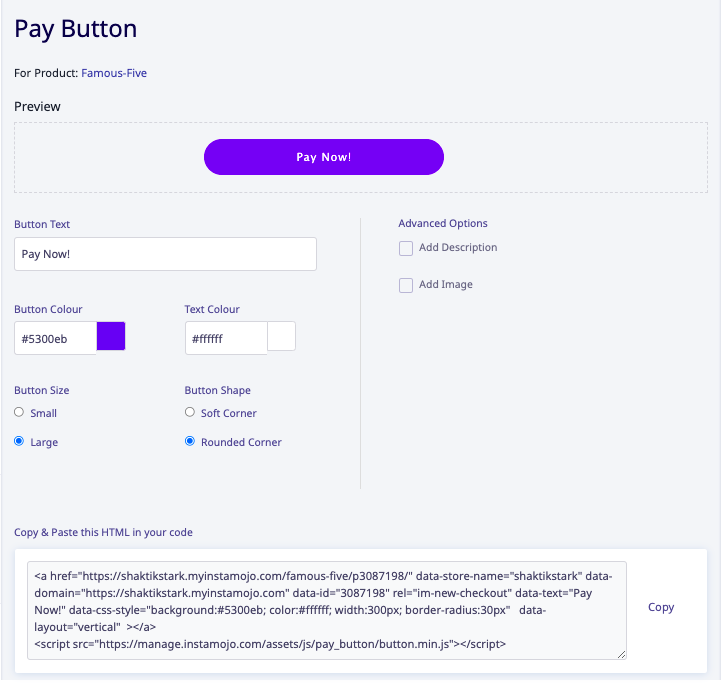Click the Button Text label

click(x=42, y=224)
